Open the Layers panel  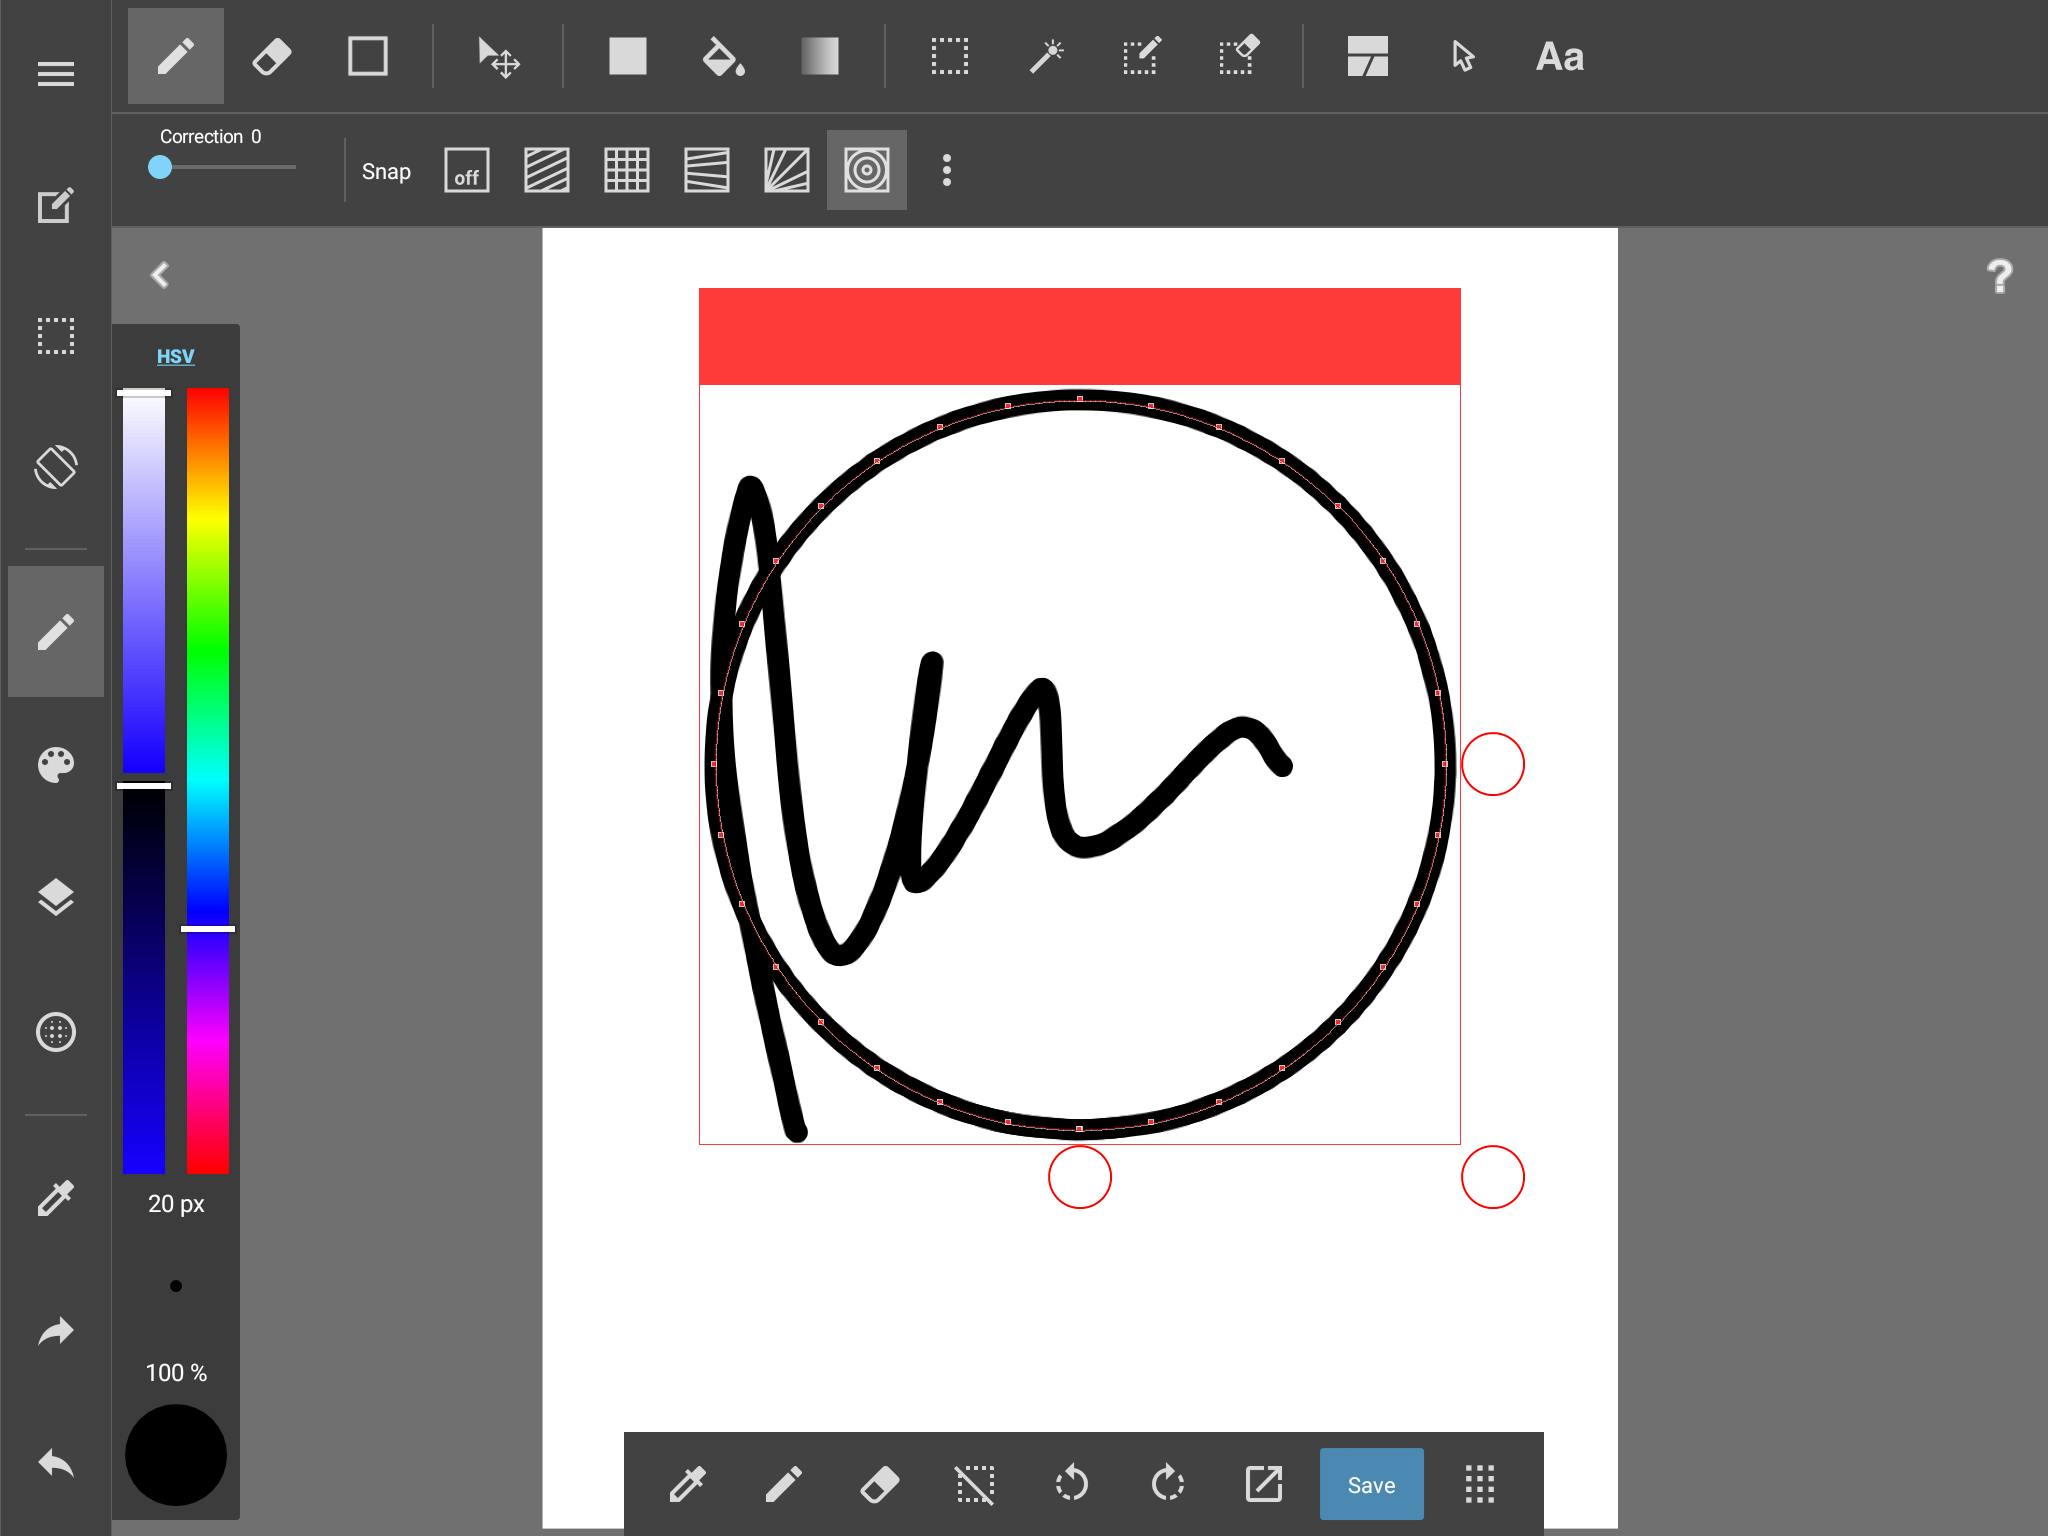[56, 898]
